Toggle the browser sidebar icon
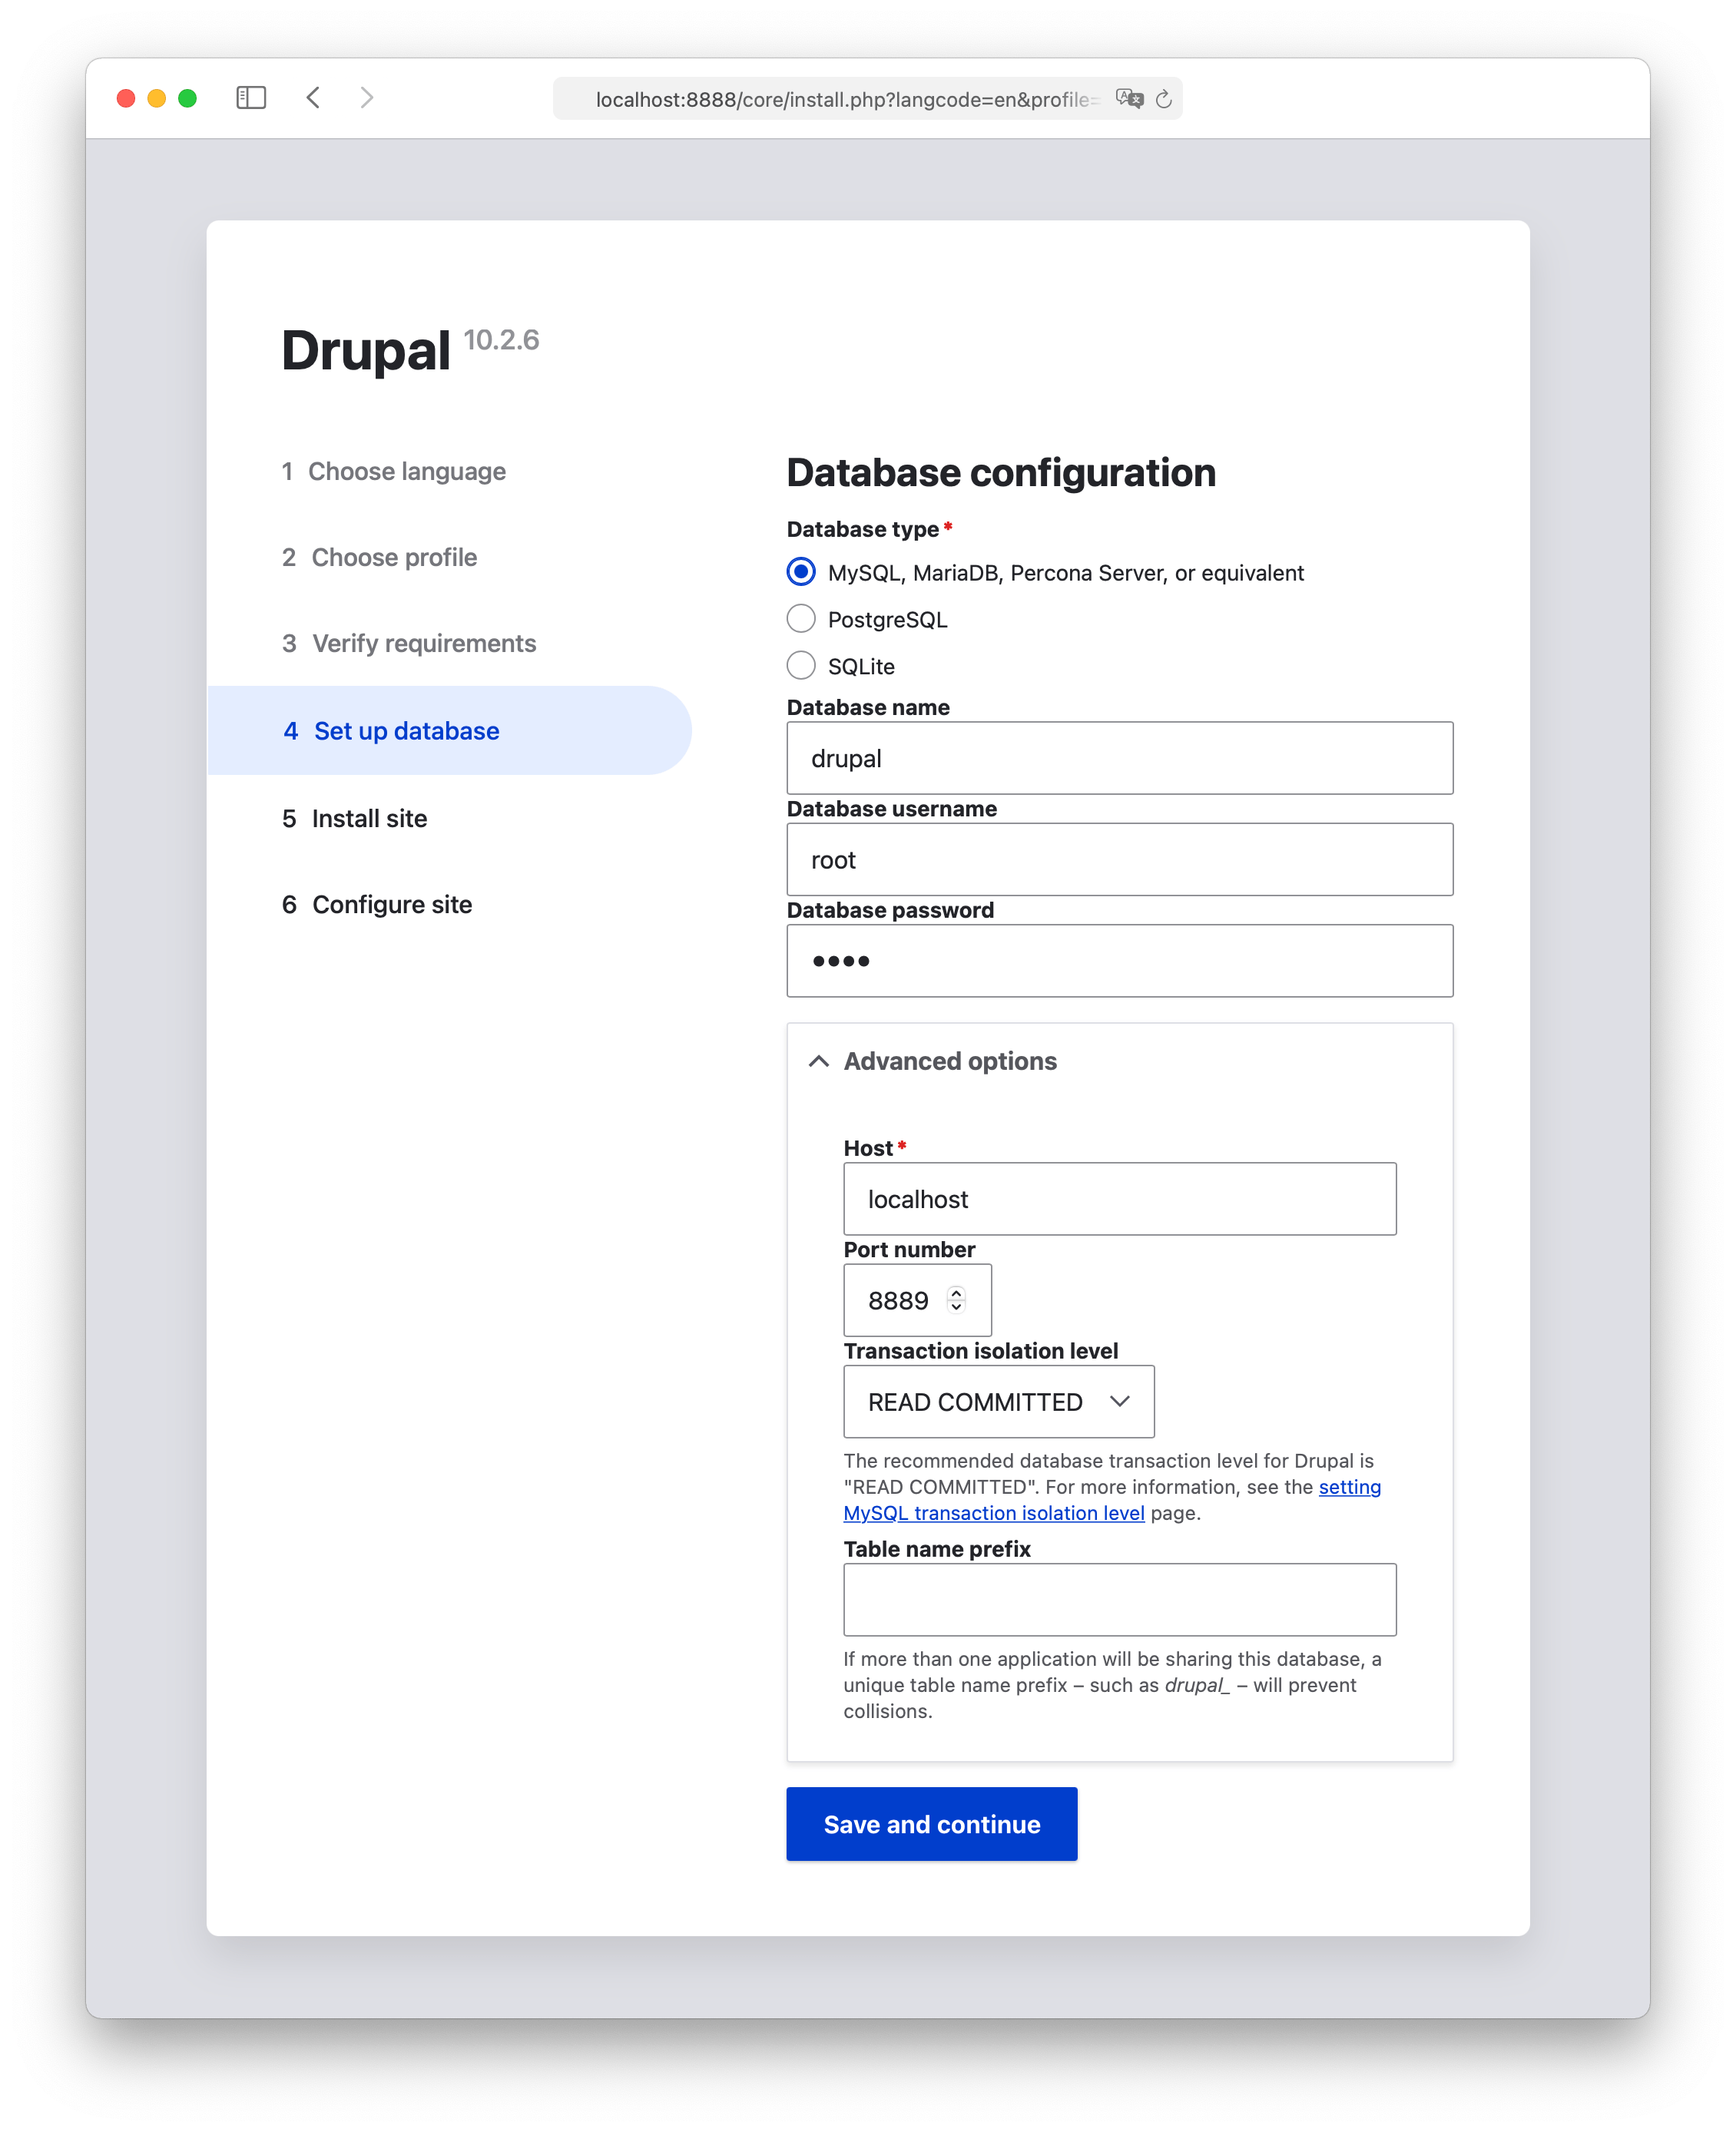Viewport: 1736px width, 2132px height. click(251, 98)
